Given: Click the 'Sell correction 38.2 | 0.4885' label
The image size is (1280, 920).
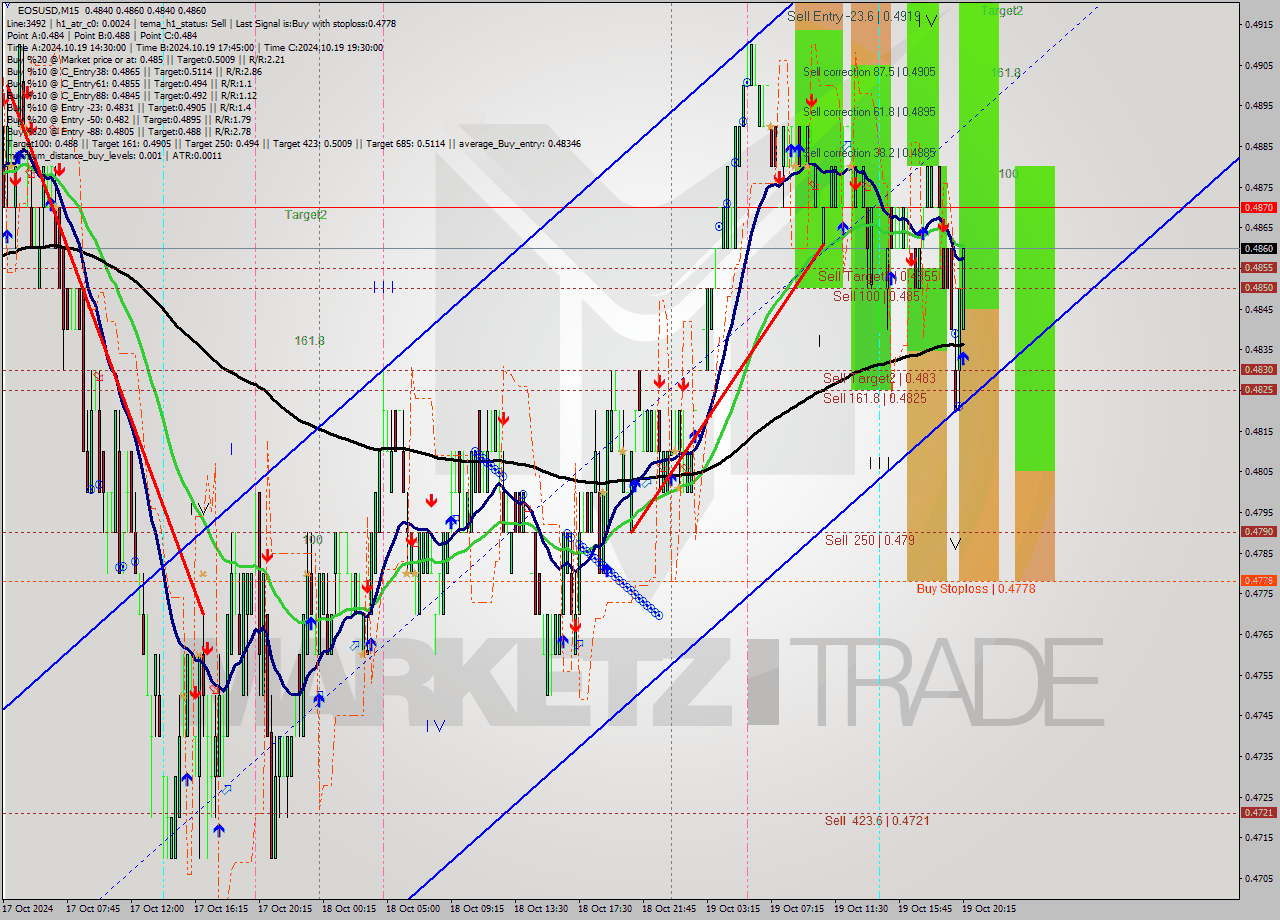Looking at the screenshot, I should (x=870, y=153).
